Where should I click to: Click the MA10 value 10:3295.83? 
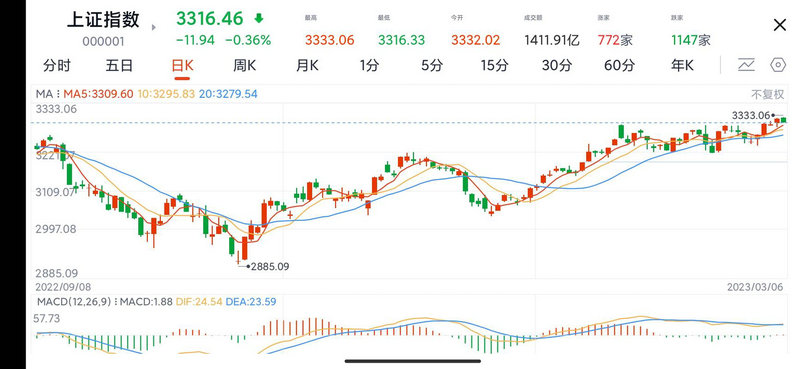click(x=166, y=94)
